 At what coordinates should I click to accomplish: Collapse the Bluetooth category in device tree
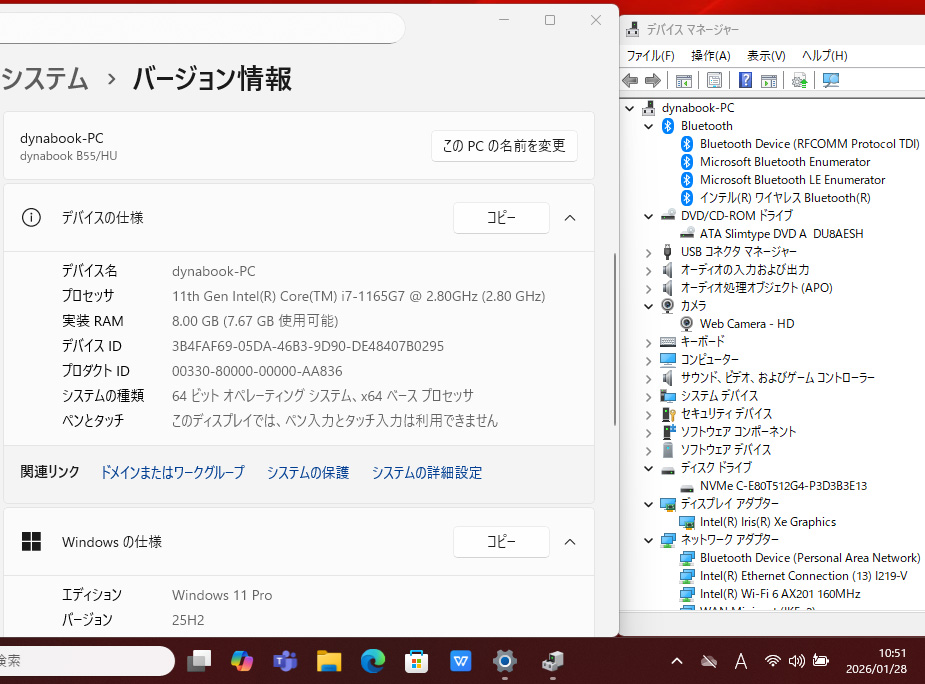tap(648, 126)
